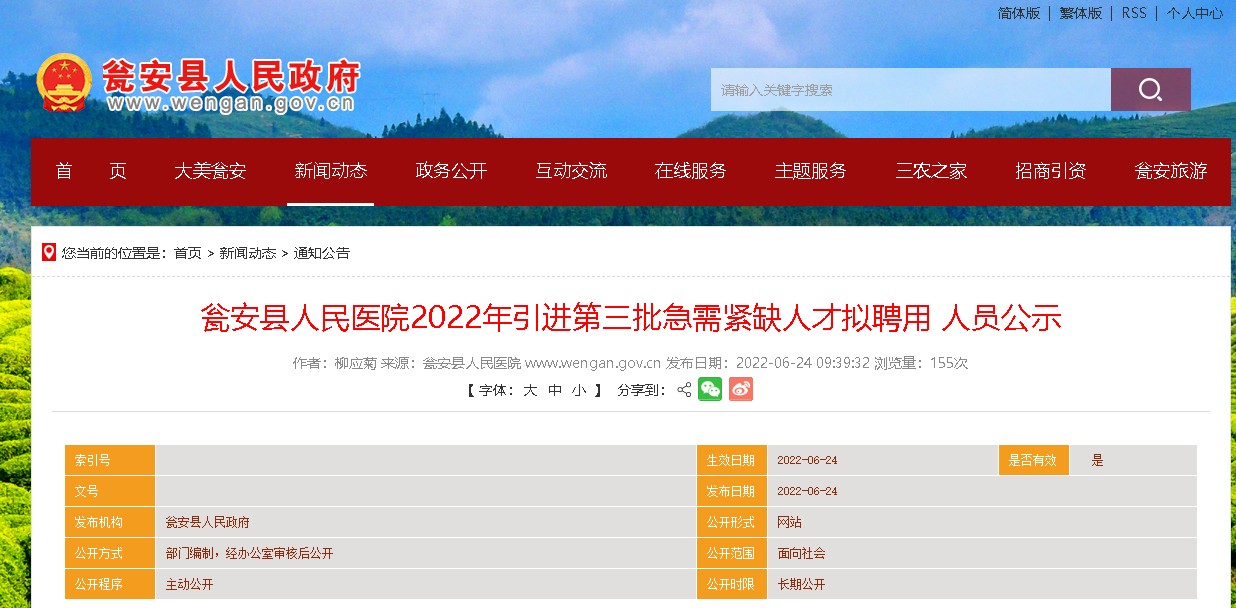Screen dimensions: 1236x608
Task: Set font size to 中
Action: 555,390
